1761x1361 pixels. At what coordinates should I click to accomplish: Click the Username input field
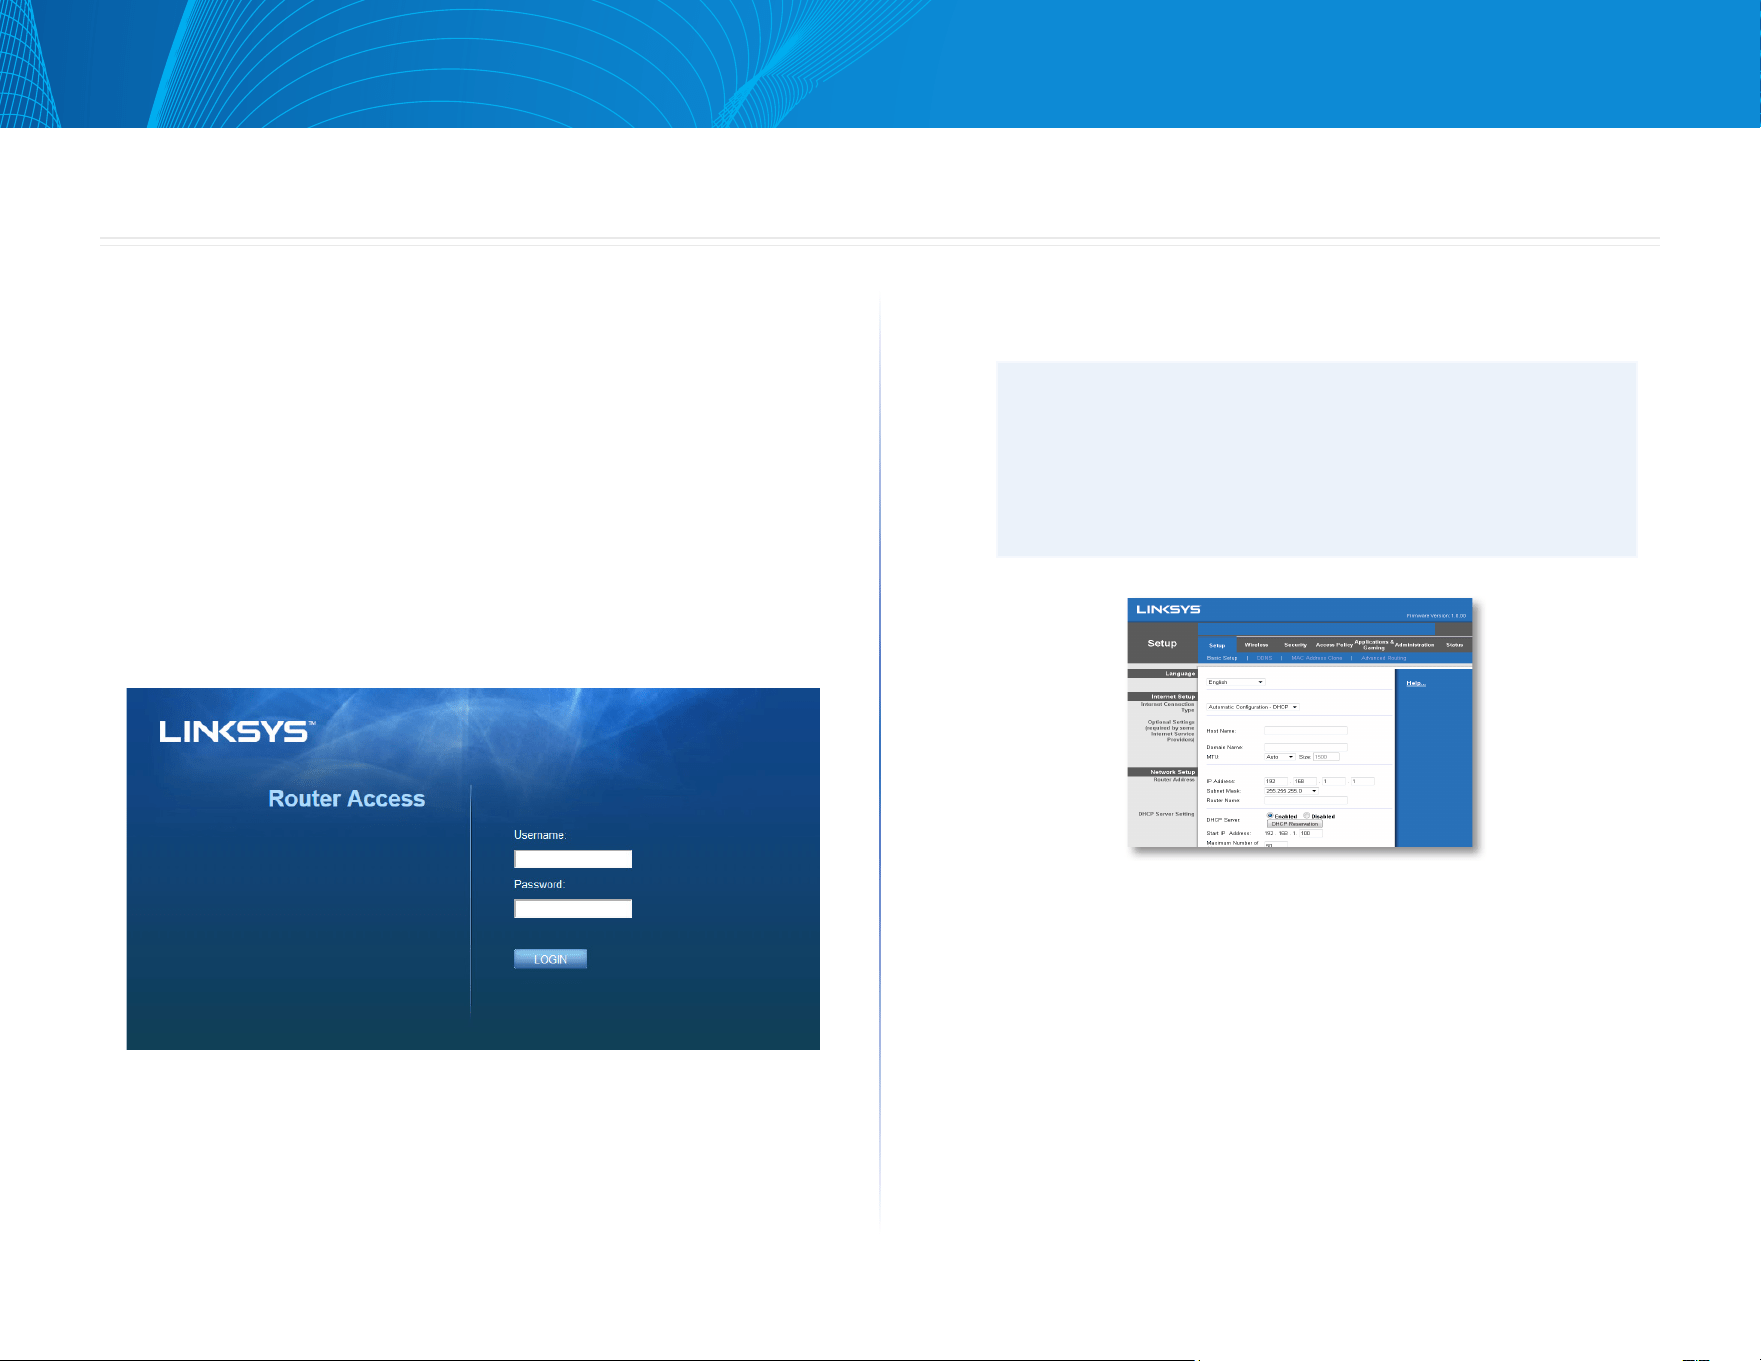[573, 859]
